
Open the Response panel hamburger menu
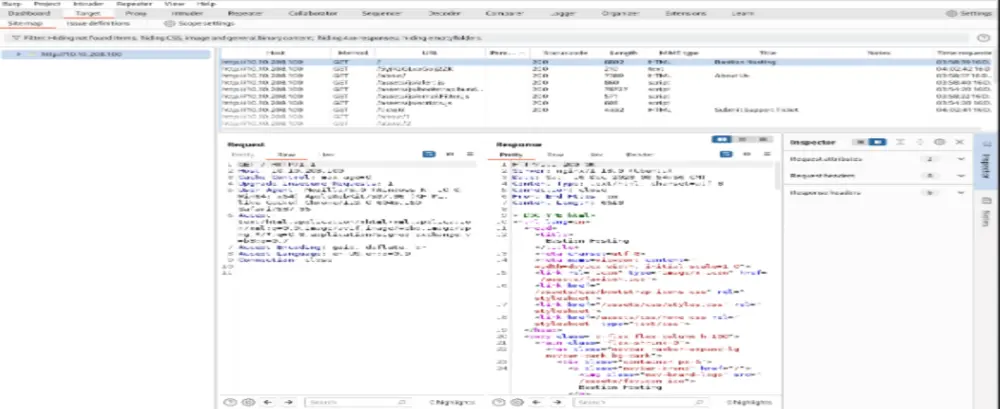[767, 154]
